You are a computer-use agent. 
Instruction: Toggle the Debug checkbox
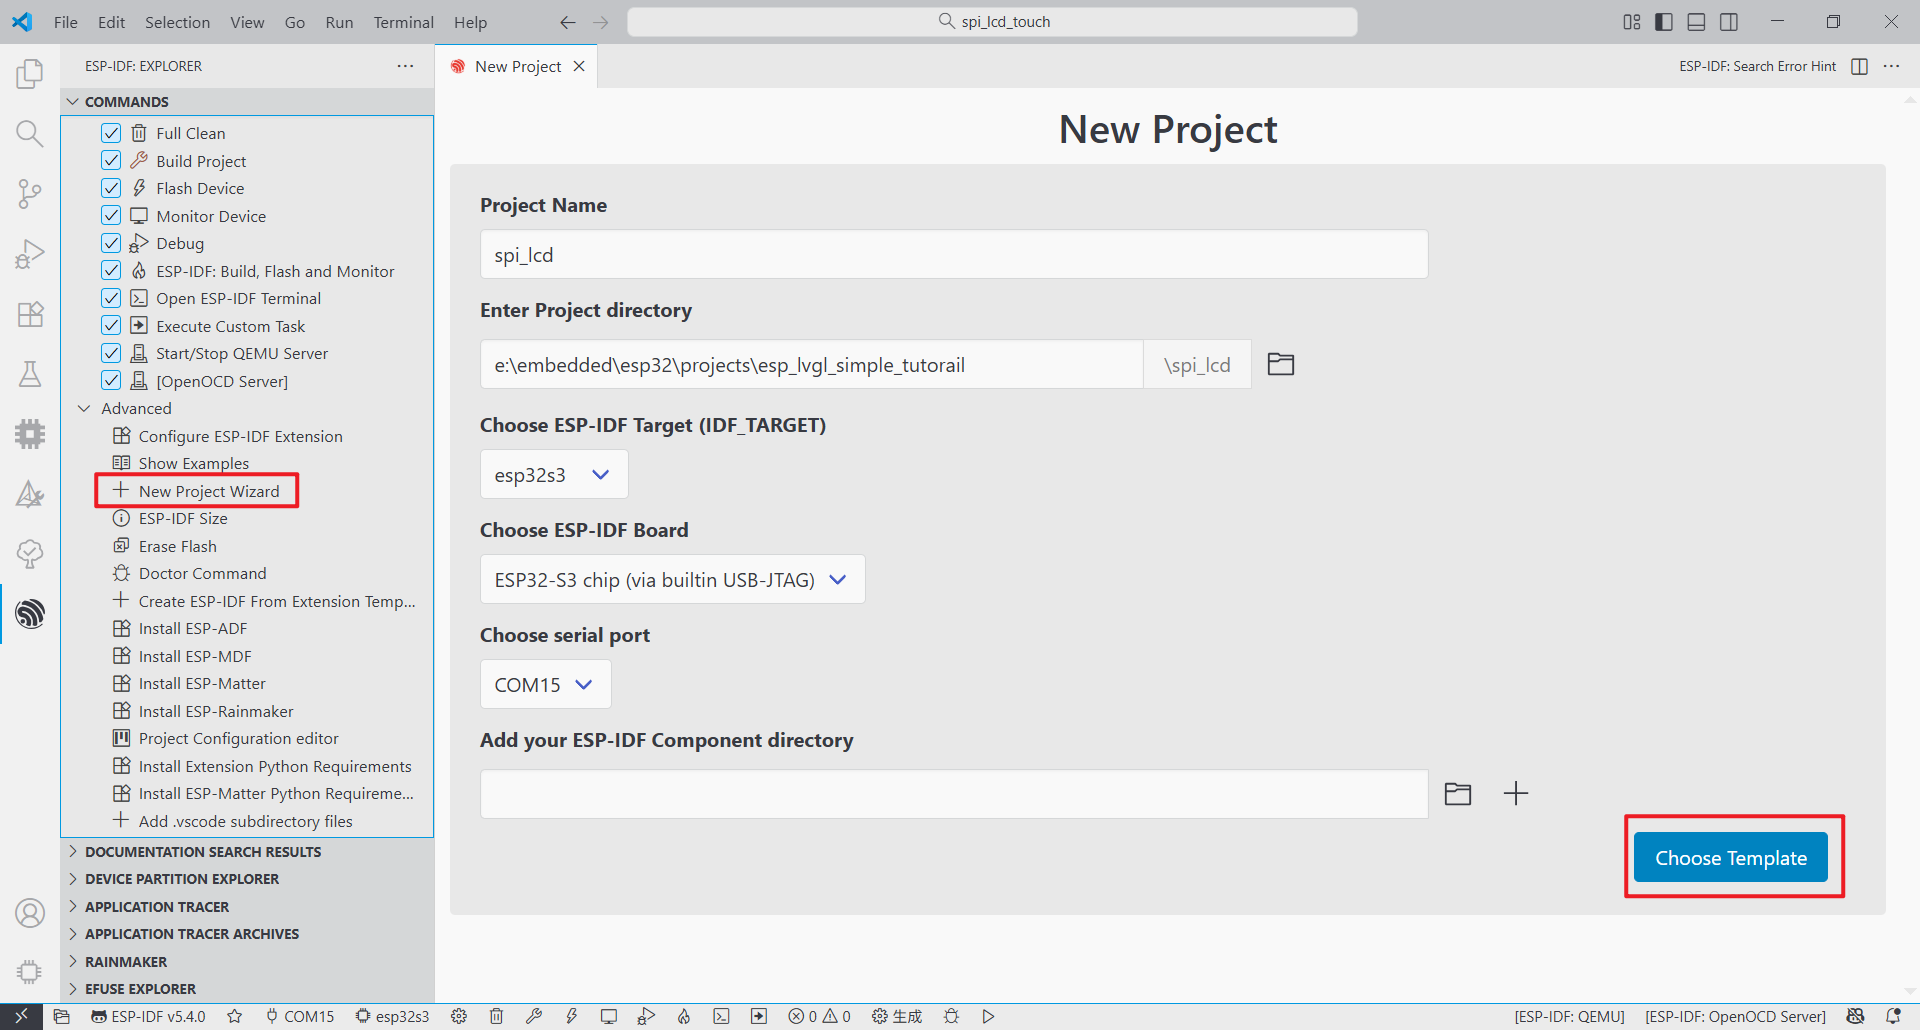tap(111, 243)
